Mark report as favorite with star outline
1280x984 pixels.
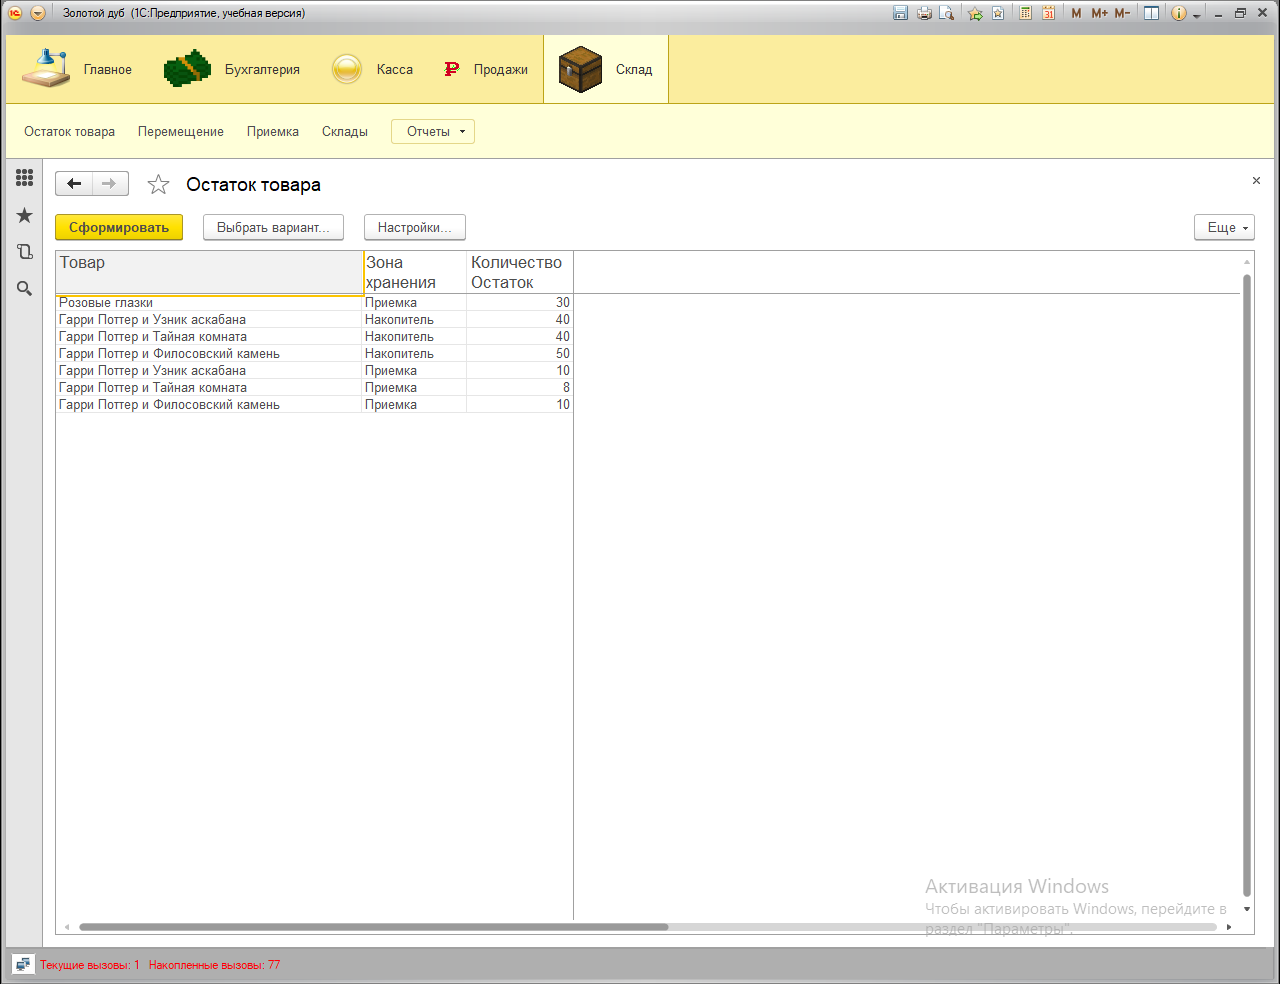(x=158, y=184)
